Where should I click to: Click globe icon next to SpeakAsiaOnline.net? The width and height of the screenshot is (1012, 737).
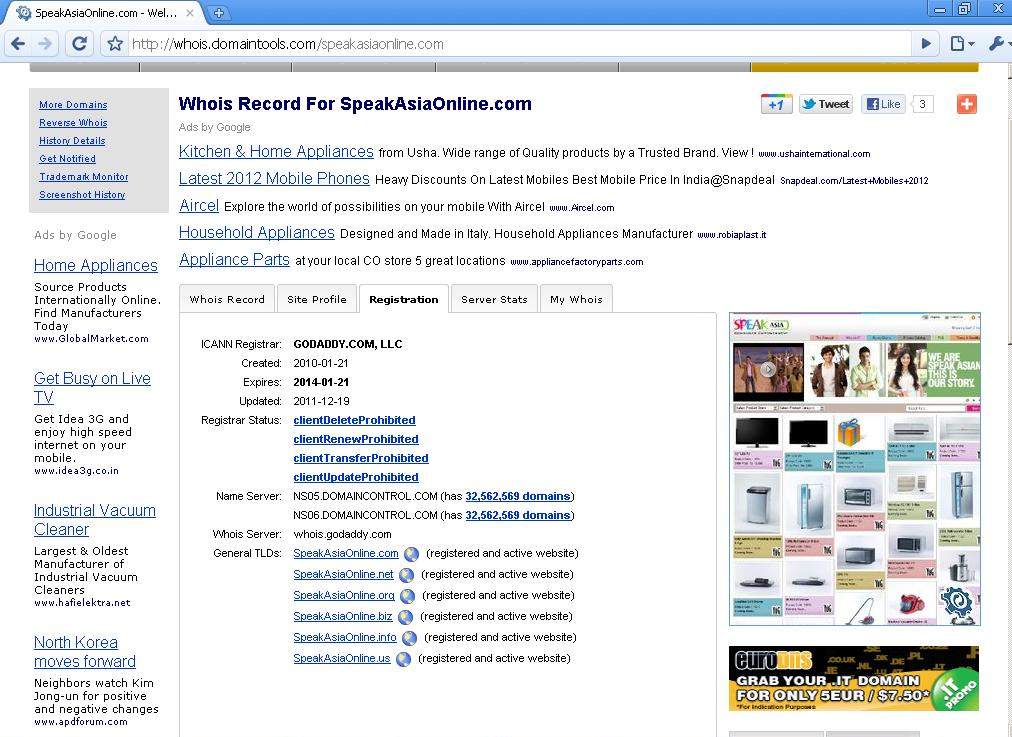point(407,574)
